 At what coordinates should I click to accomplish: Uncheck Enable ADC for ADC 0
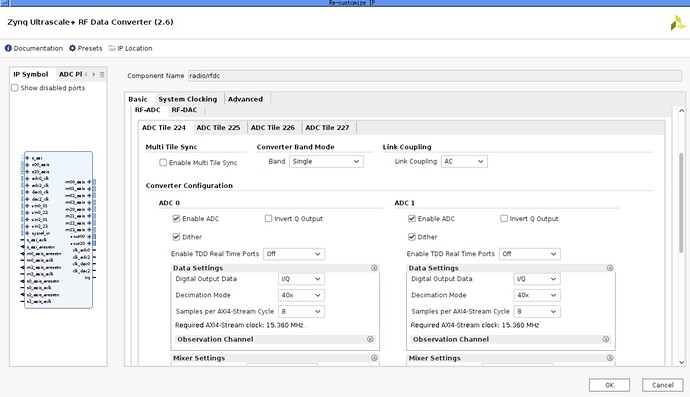coord(176,218)
